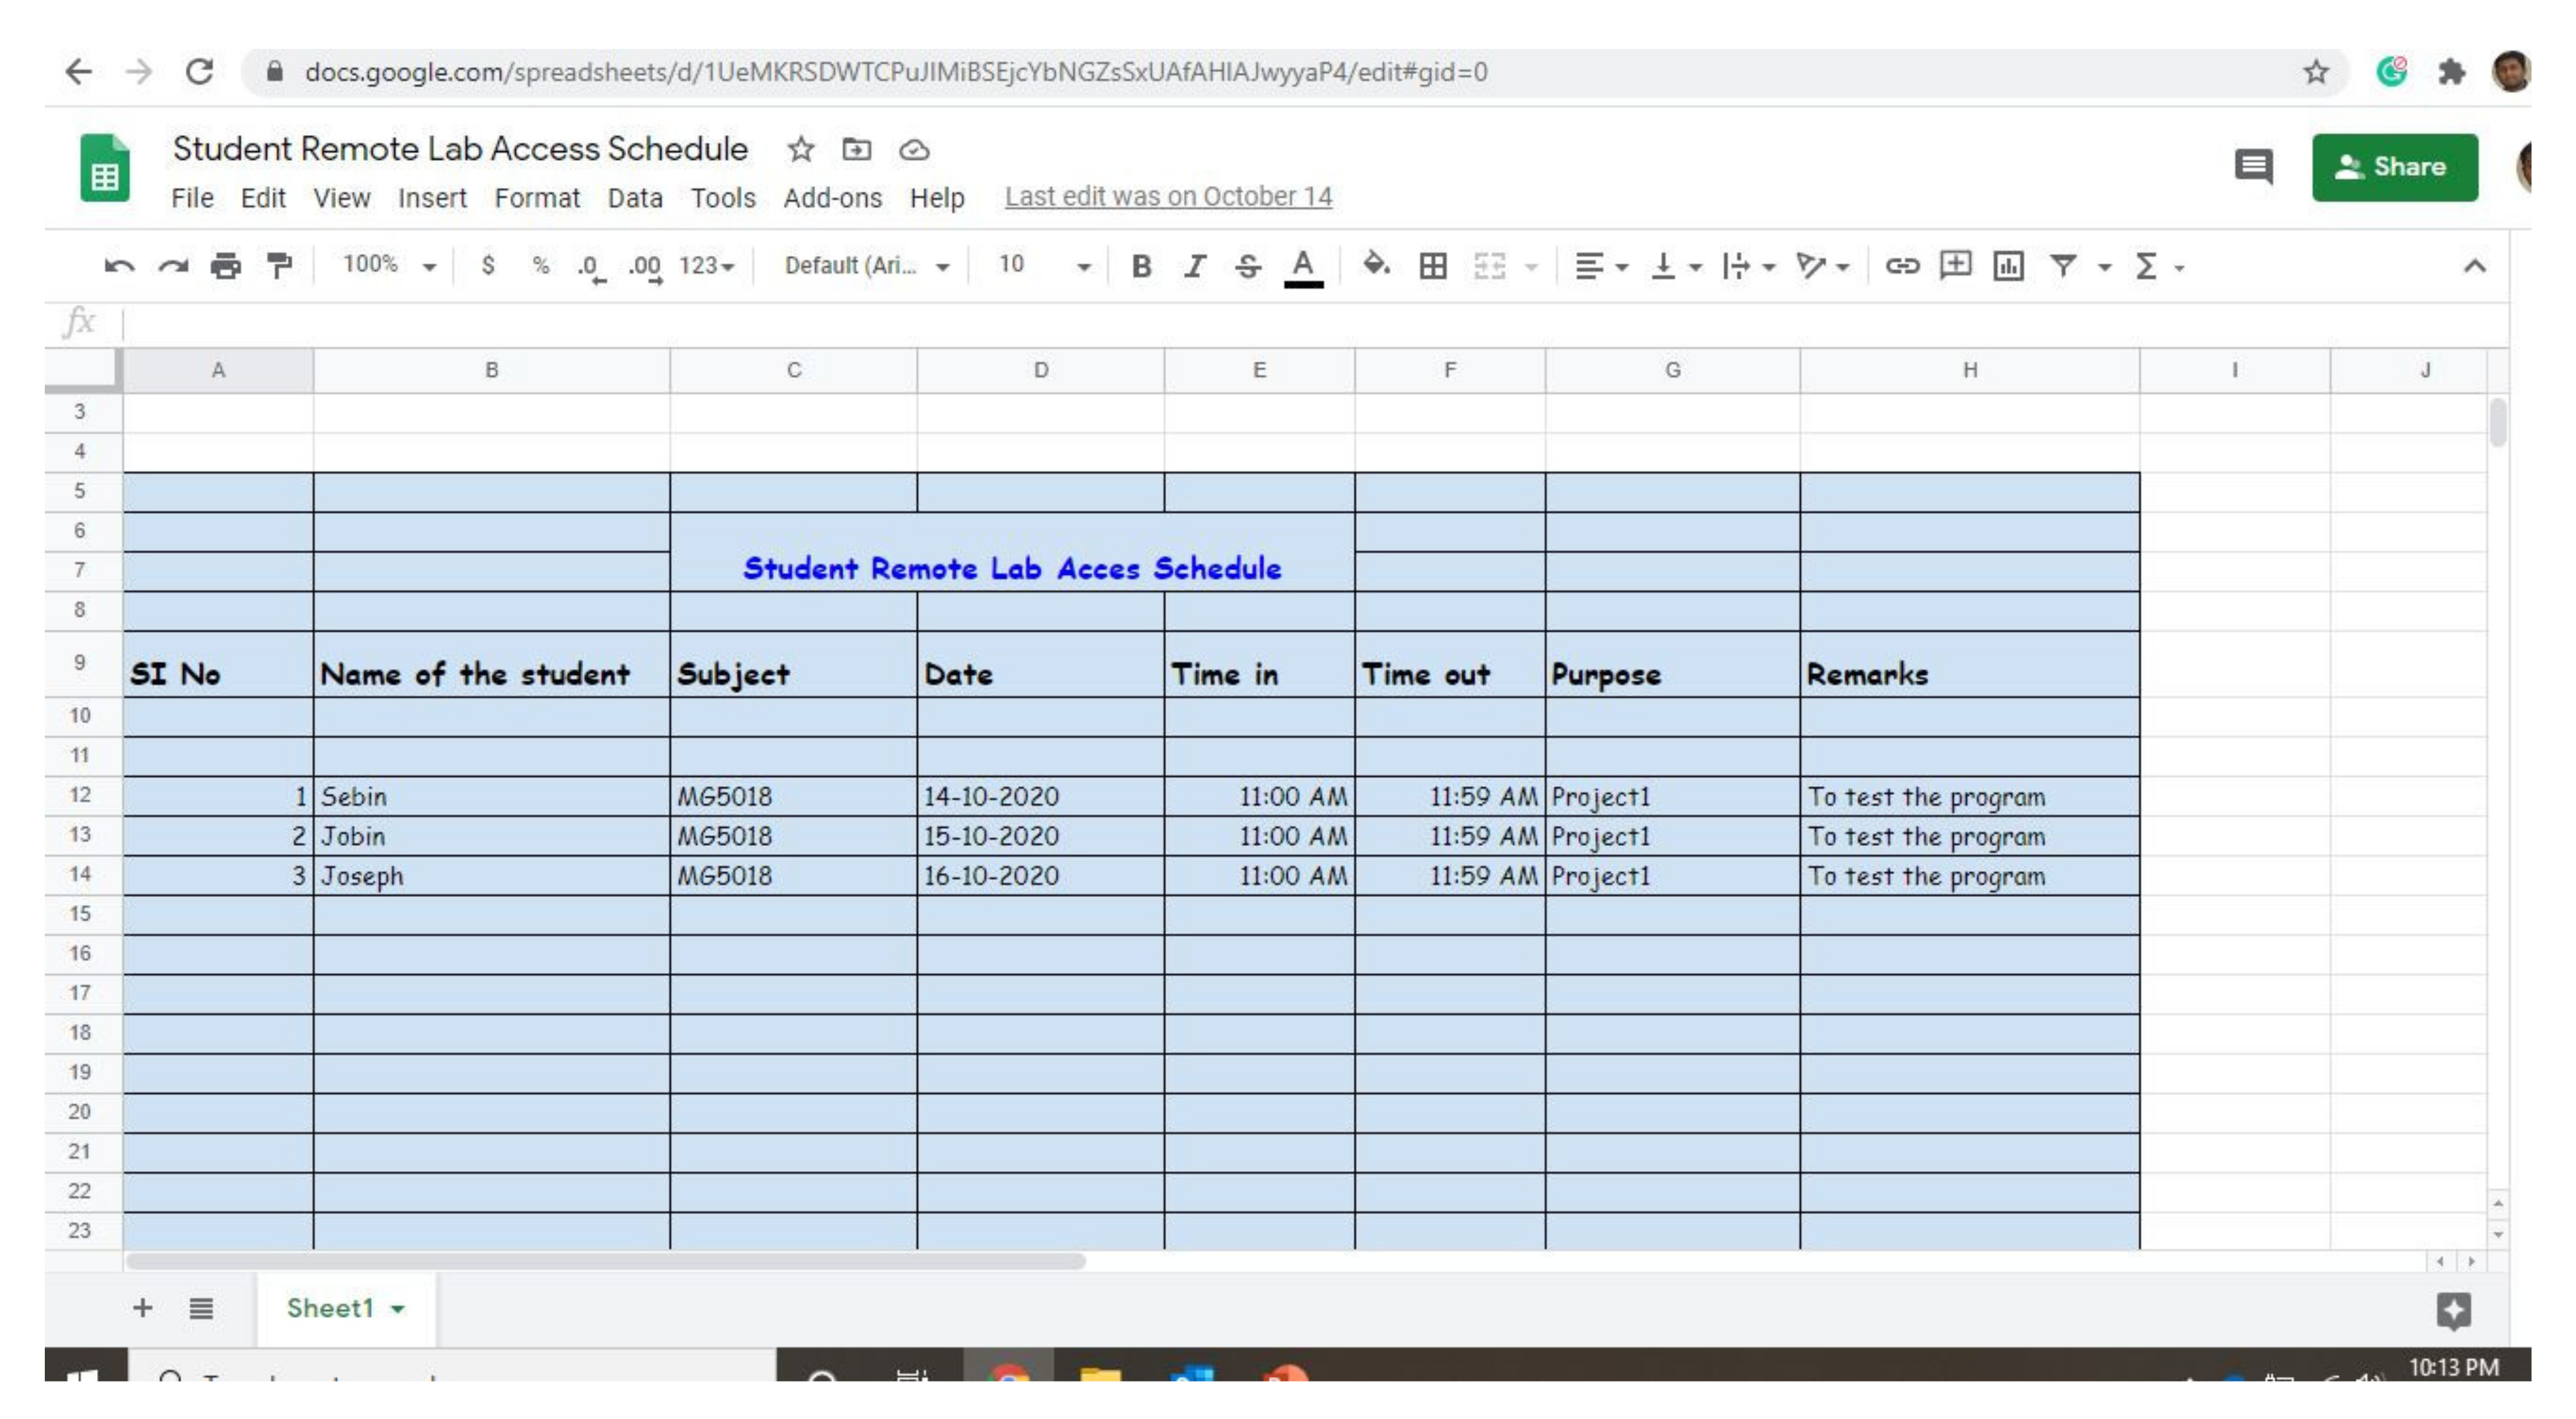Open the Borders tool
The image size is (2576, 1419).
1432,266
